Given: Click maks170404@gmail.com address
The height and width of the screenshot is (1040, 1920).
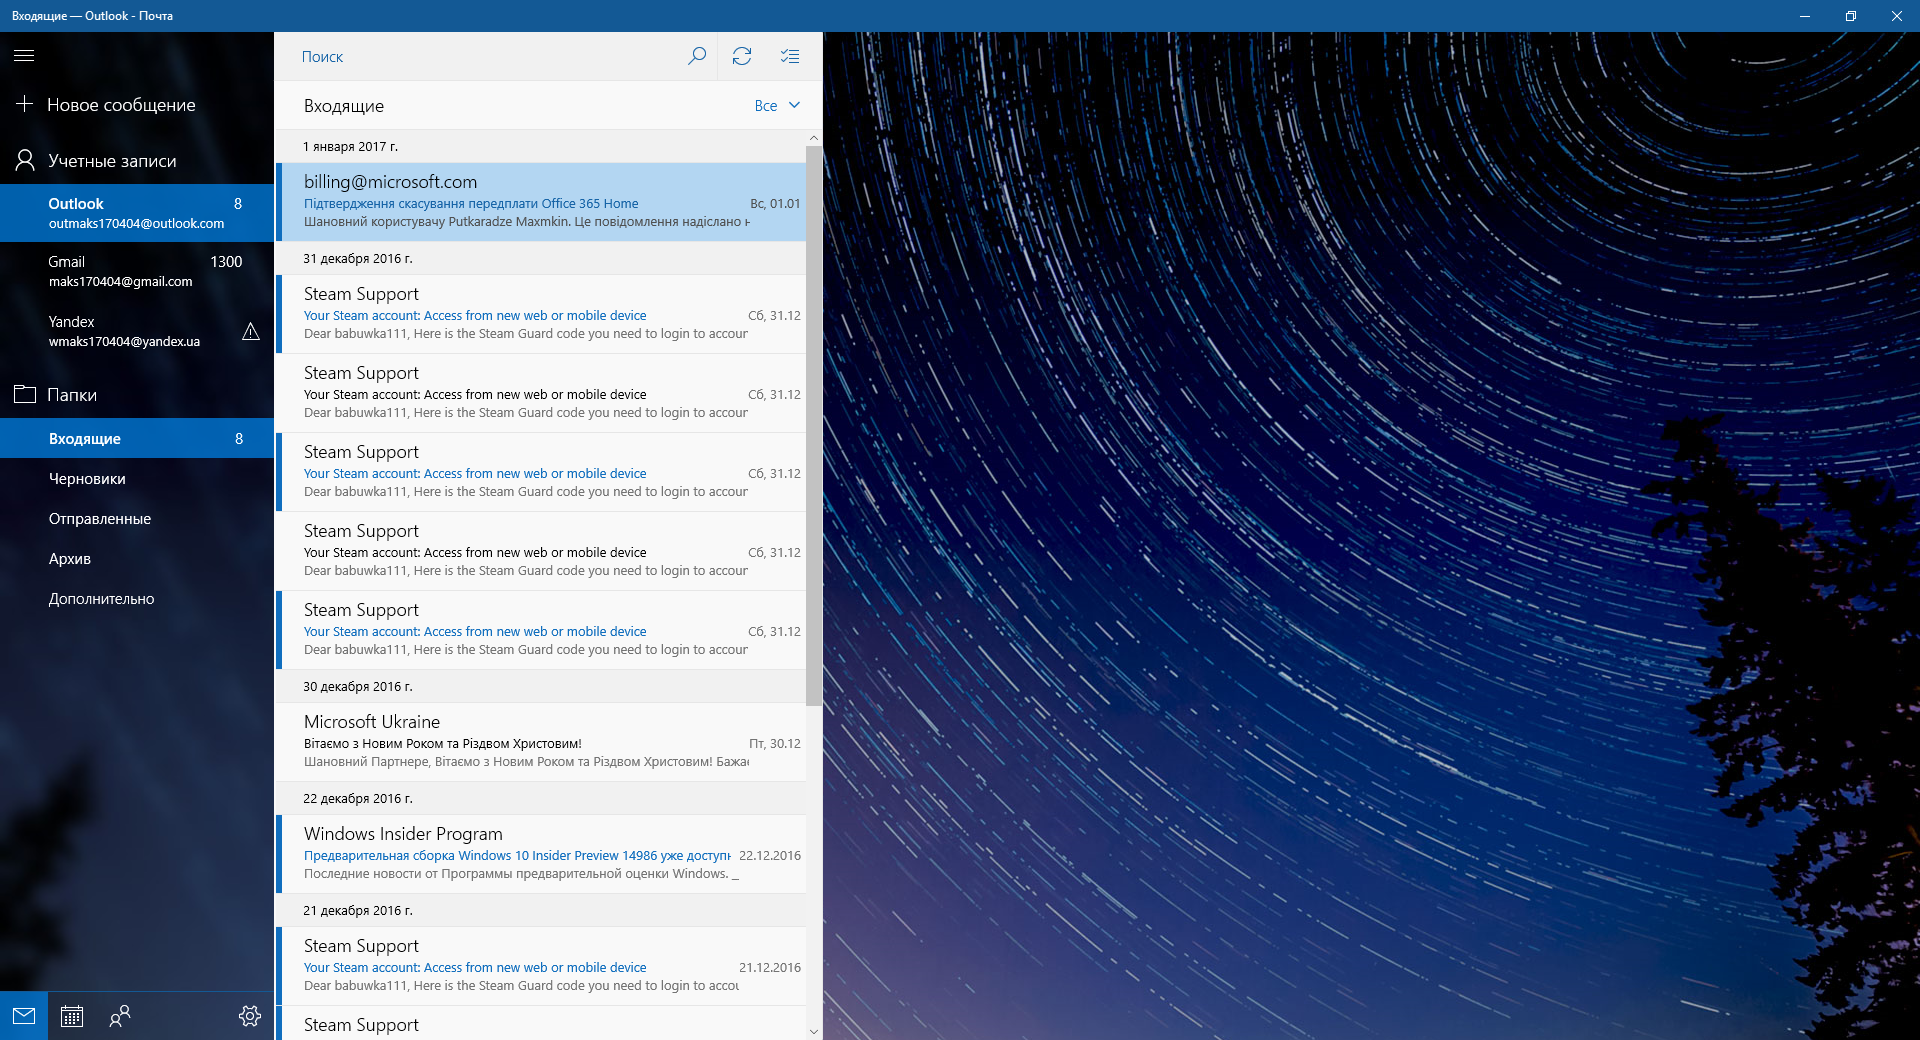Looking at the screenshot, I should click(x=120, y=281).
